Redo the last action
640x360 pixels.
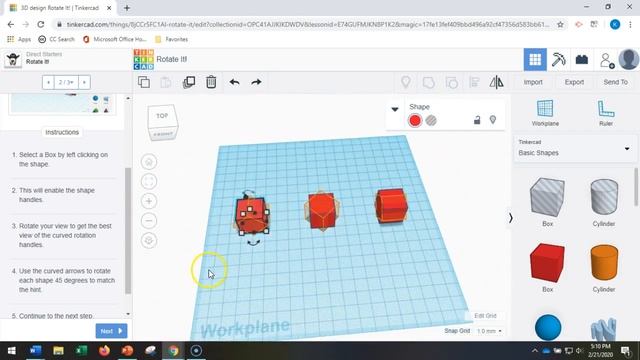coord(256,82)
